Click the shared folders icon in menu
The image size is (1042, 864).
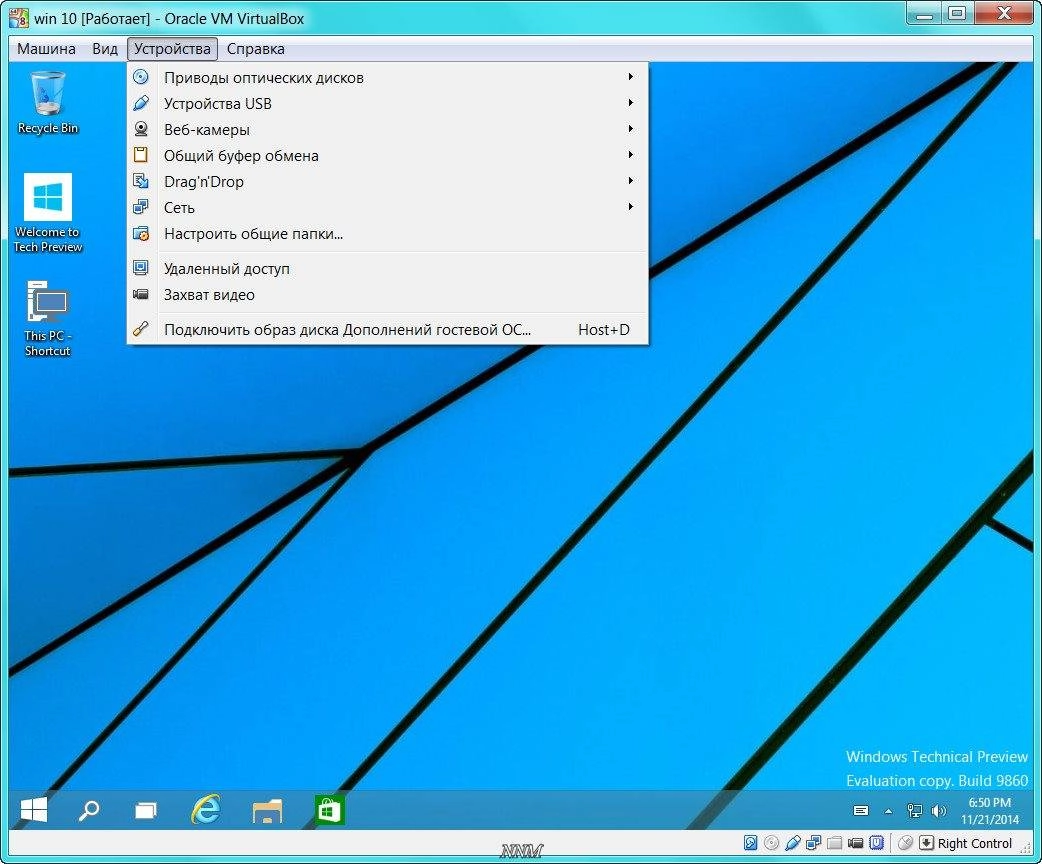tap(141, 233)
